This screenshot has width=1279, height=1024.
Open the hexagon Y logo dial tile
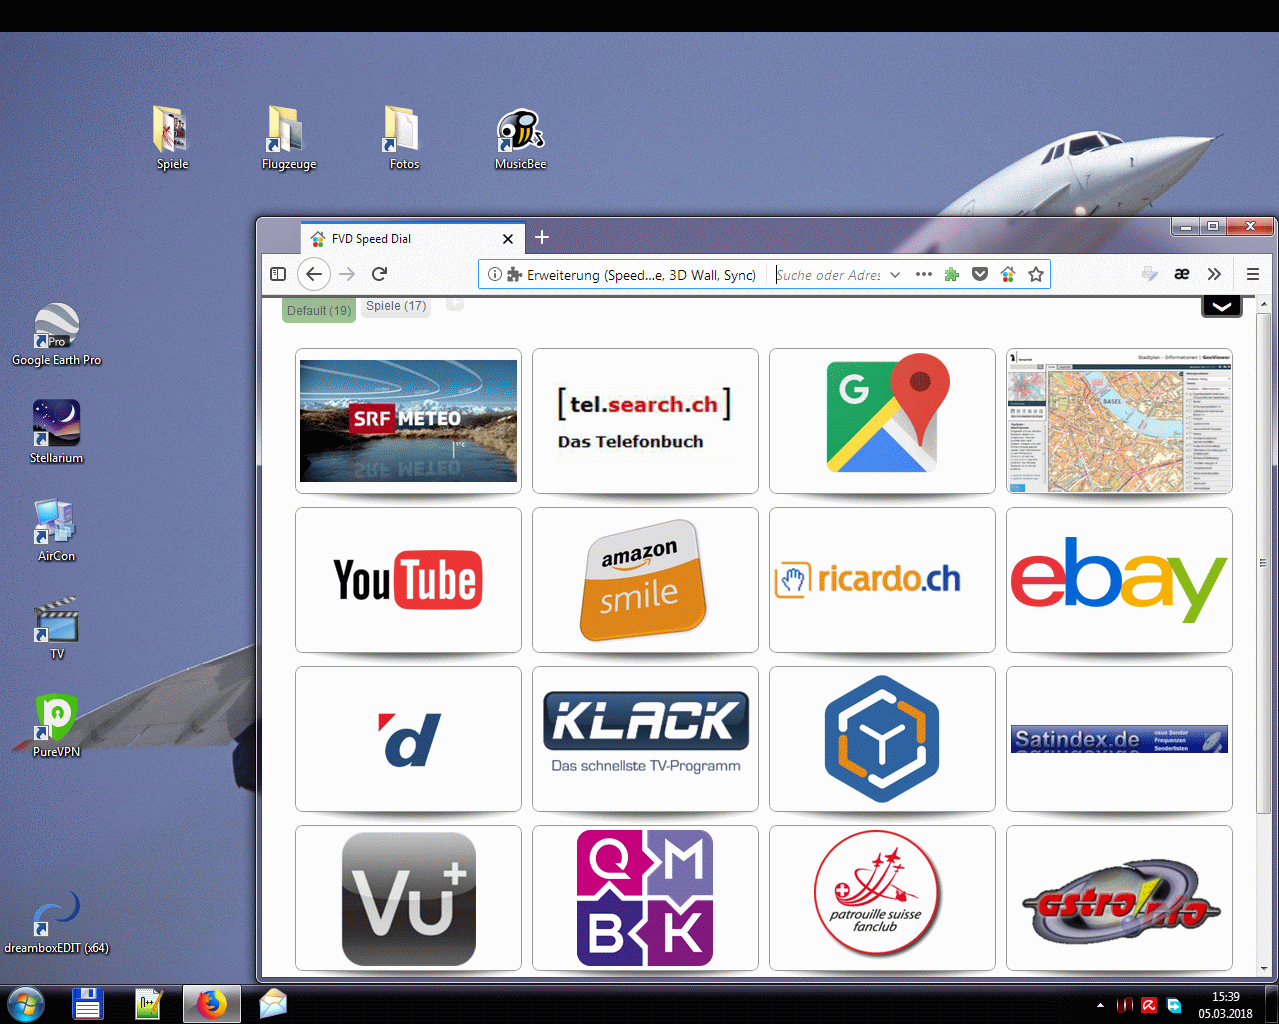(x=882, y=739)
